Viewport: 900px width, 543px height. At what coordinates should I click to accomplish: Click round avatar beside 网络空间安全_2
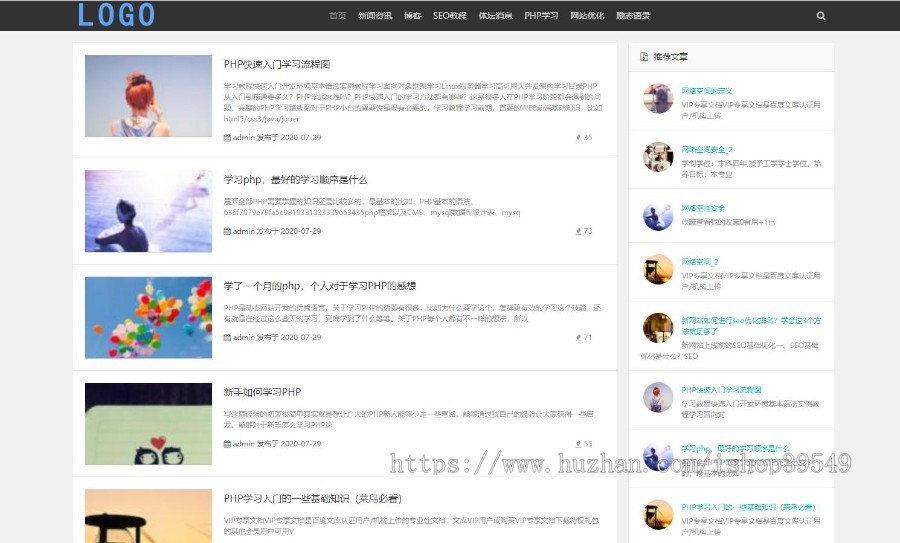(x=658, y=157)
